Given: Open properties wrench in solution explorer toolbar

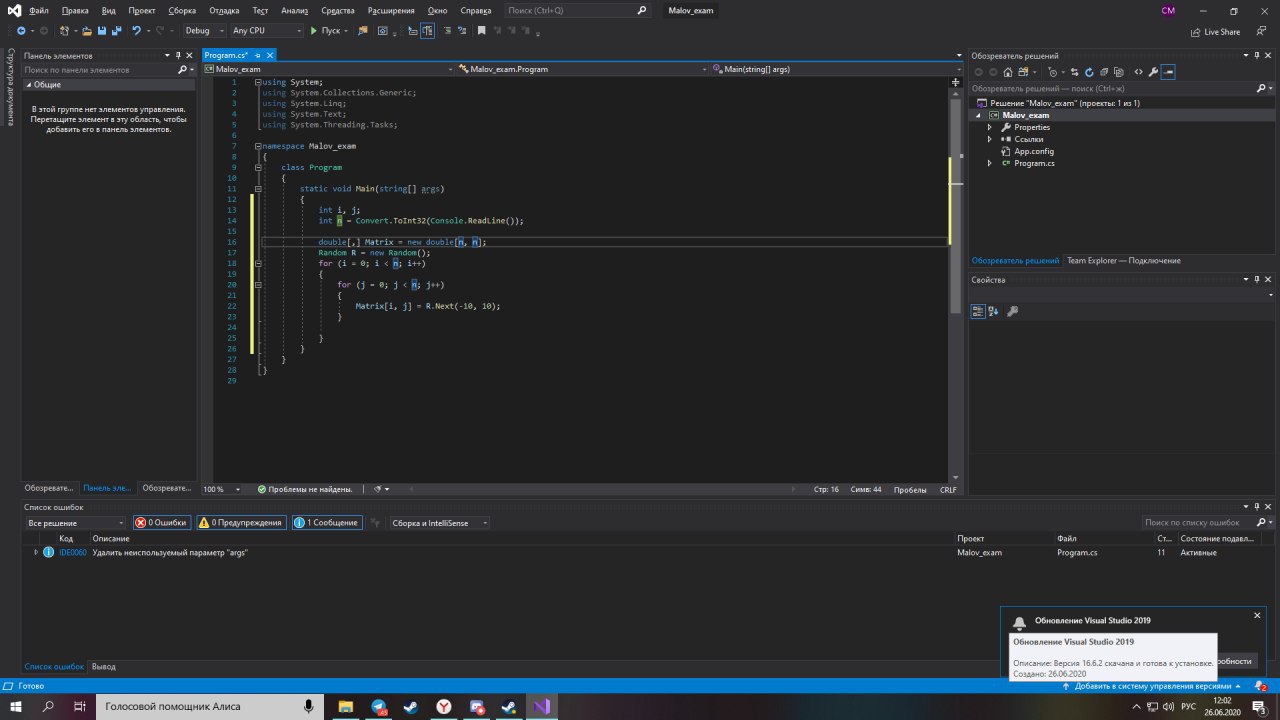Looking at the screenshot, I should pyautogui.click(x=1153, y=72).
